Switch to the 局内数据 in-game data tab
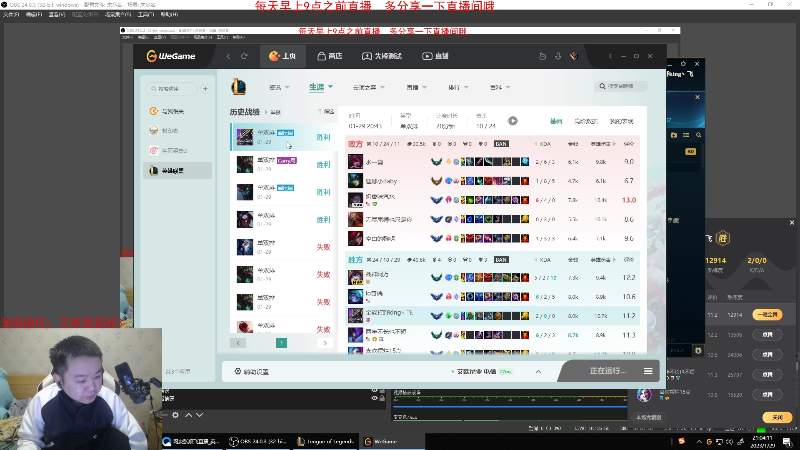This screenshot has width=800, height=450. 586,121
